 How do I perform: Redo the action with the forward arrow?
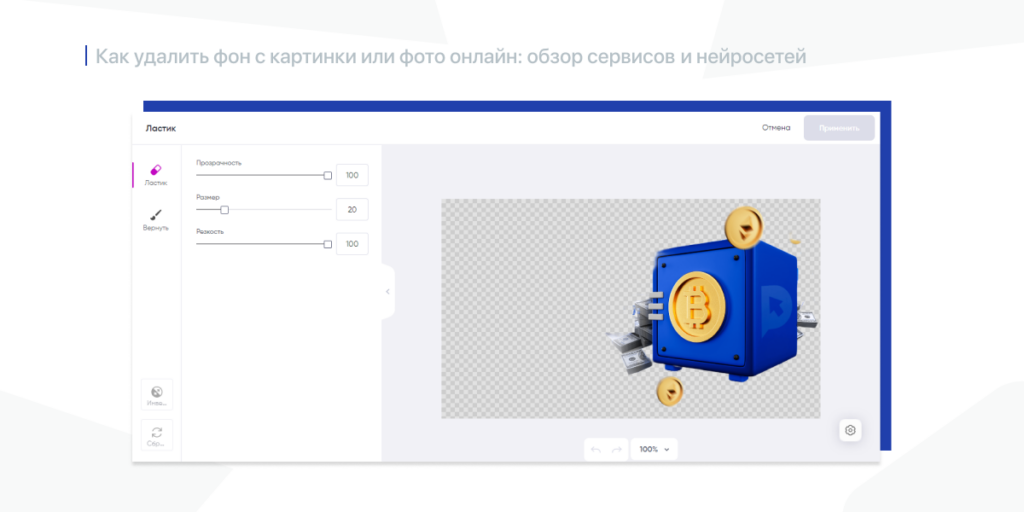[x=616, y=449]
